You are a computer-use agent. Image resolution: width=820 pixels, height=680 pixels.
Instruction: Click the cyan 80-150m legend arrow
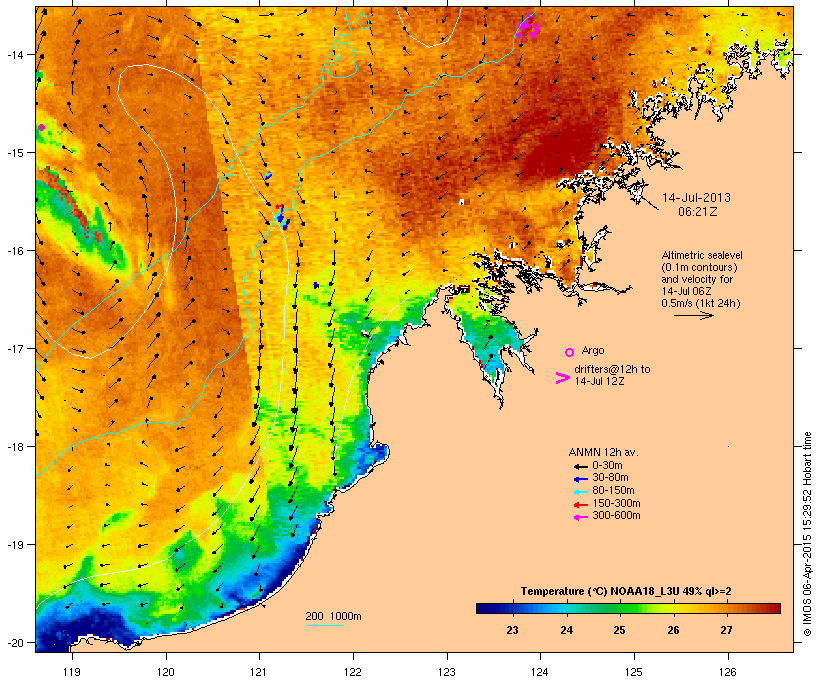point(580,492)
